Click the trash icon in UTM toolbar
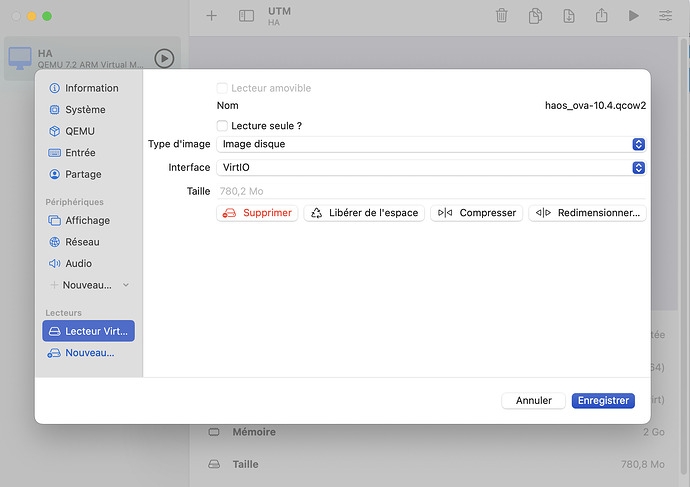The height and width of the screenshot is (487, 690). pos(502,16)
